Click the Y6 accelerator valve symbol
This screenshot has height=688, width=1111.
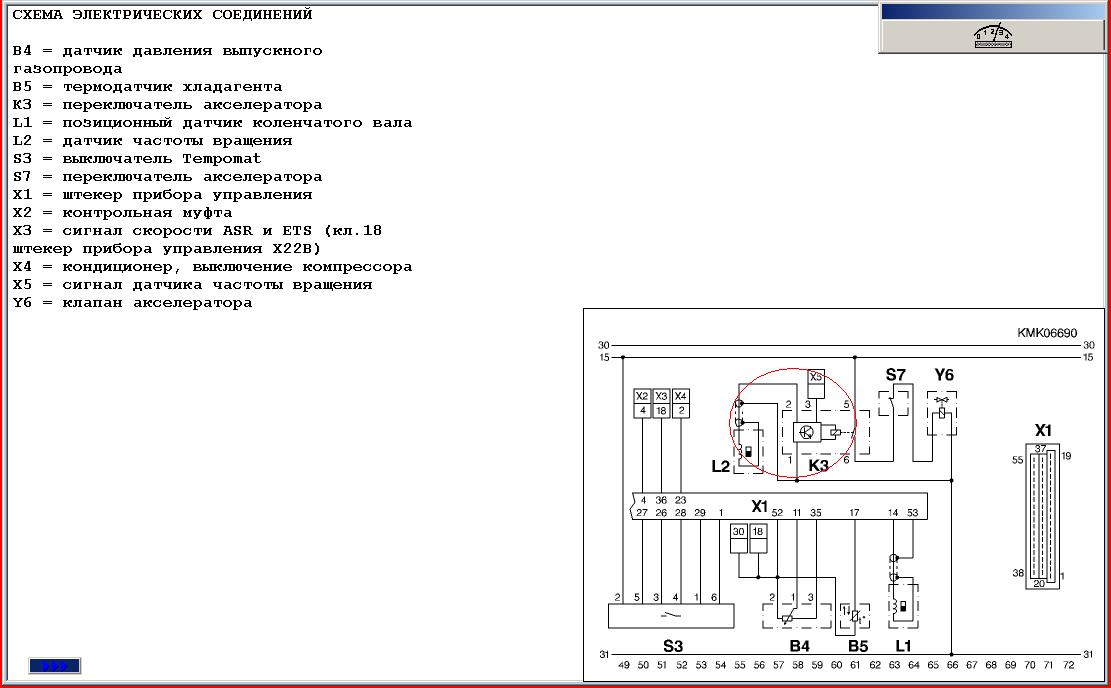[x=942, y=413]
